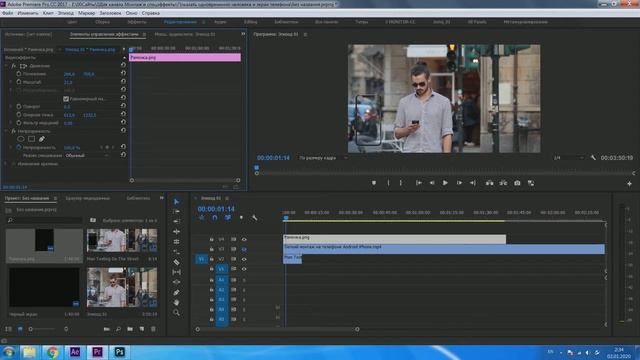Select the Pen tool in toolbar
This screenshot has width=640, height=360.
(176, 292)
